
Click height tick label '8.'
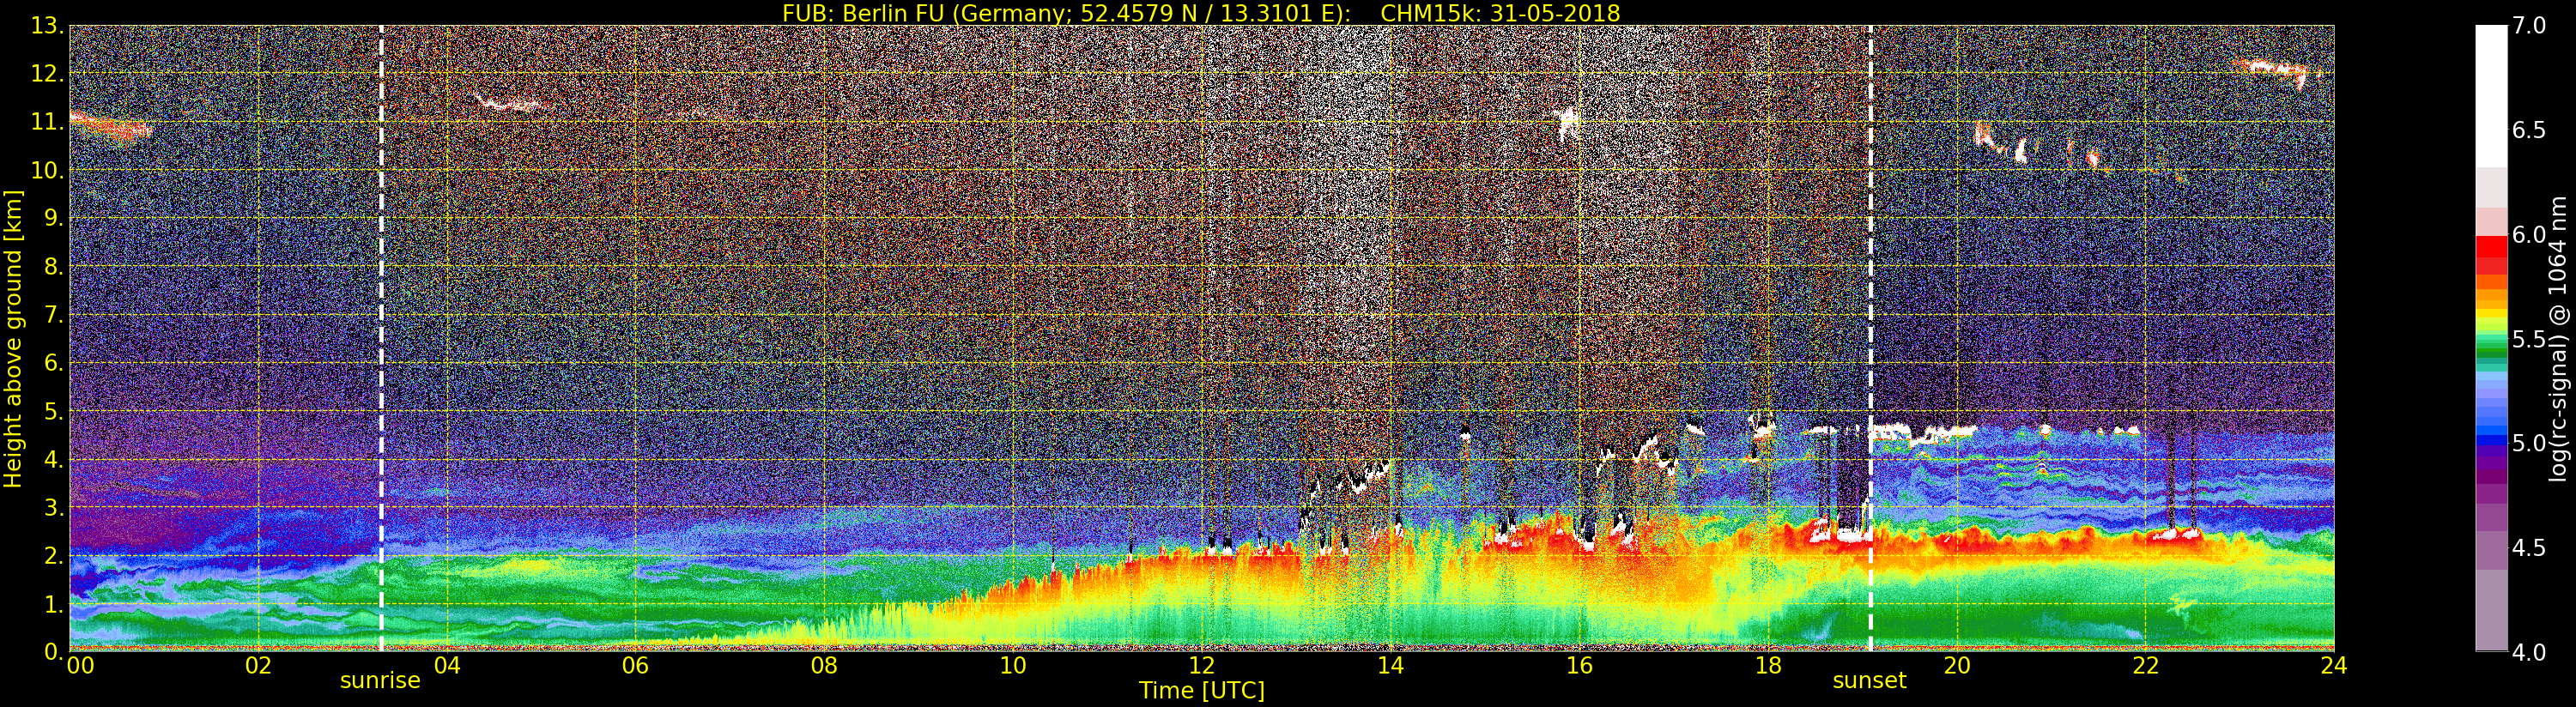click(53, 267)
